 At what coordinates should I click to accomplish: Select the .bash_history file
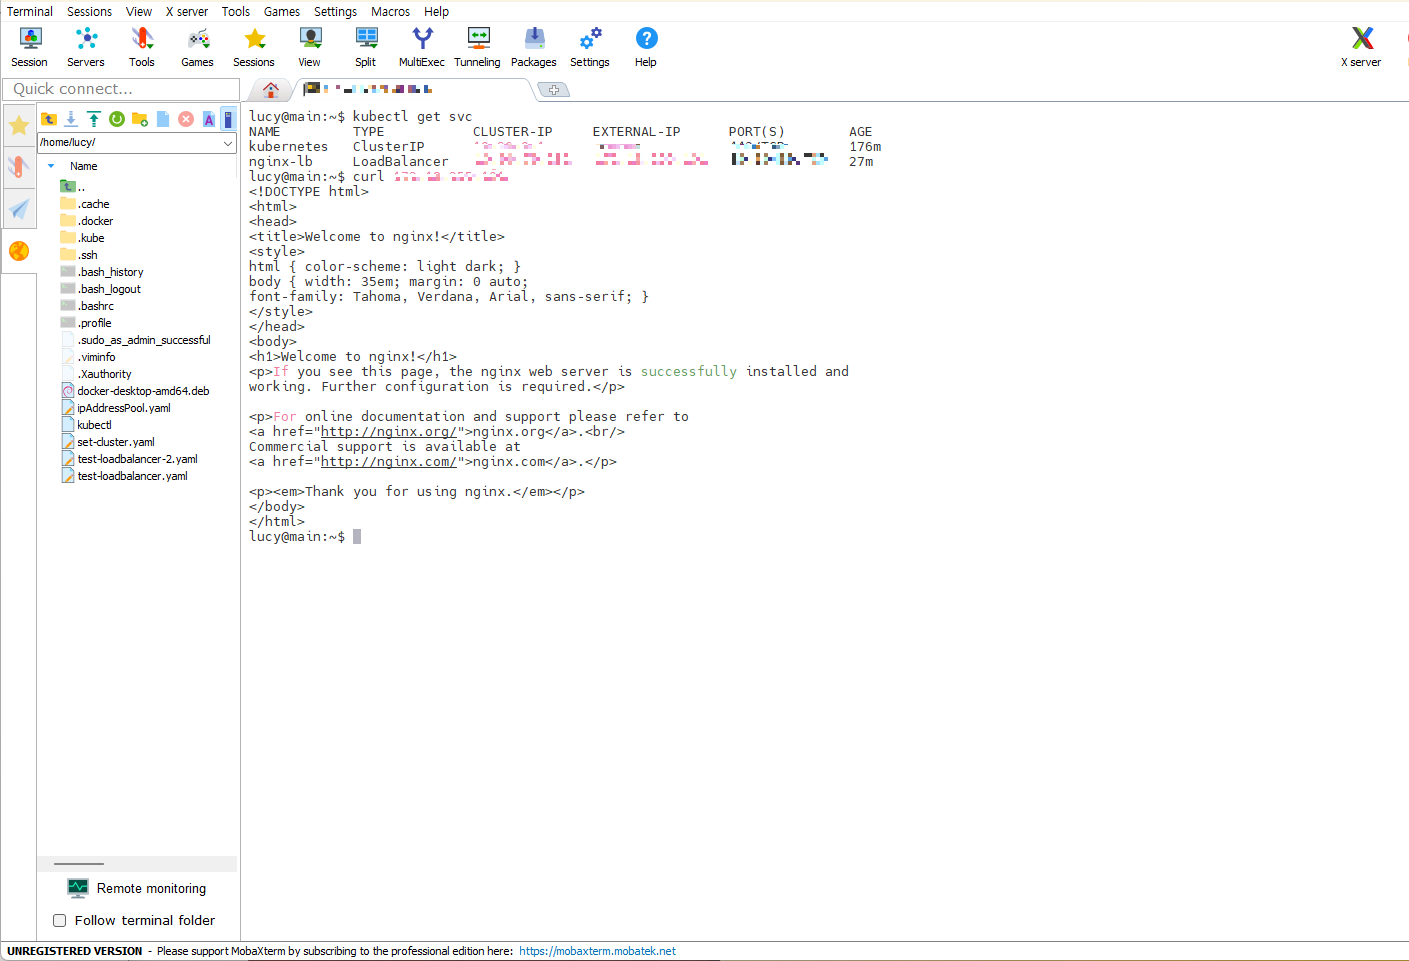(x=103, y=272)
